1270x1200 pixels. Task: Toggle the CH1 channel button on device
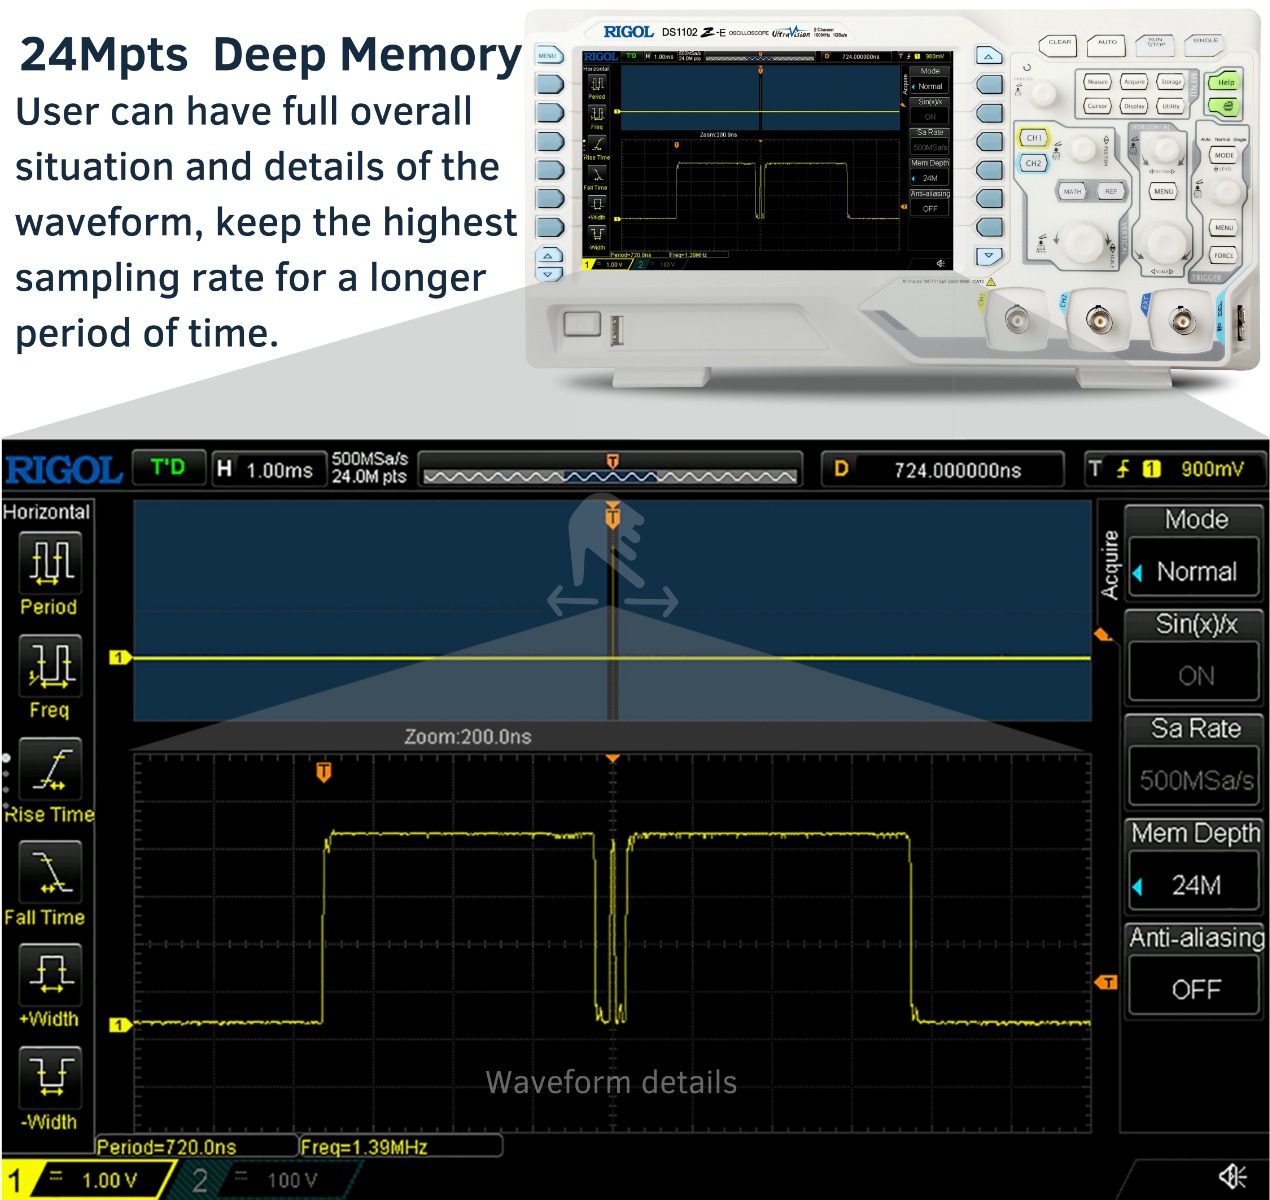[x=1034, y=138]
